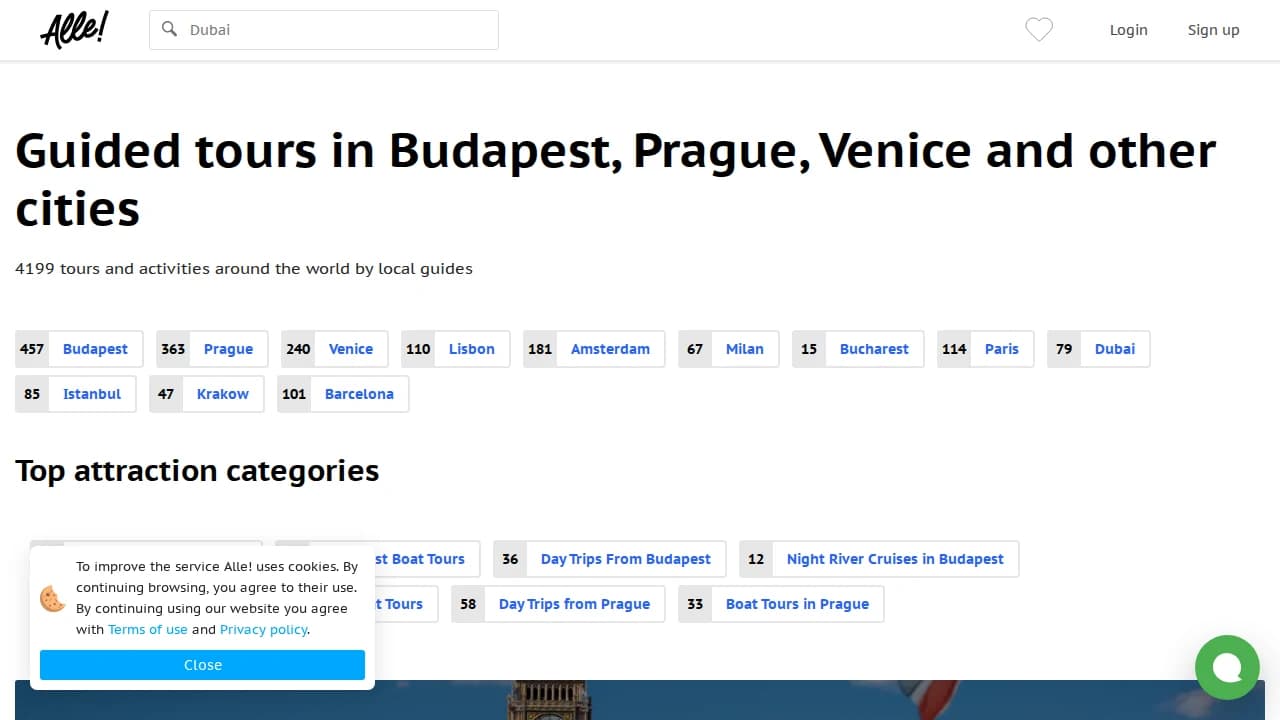View tours in Dubai

1114,349
